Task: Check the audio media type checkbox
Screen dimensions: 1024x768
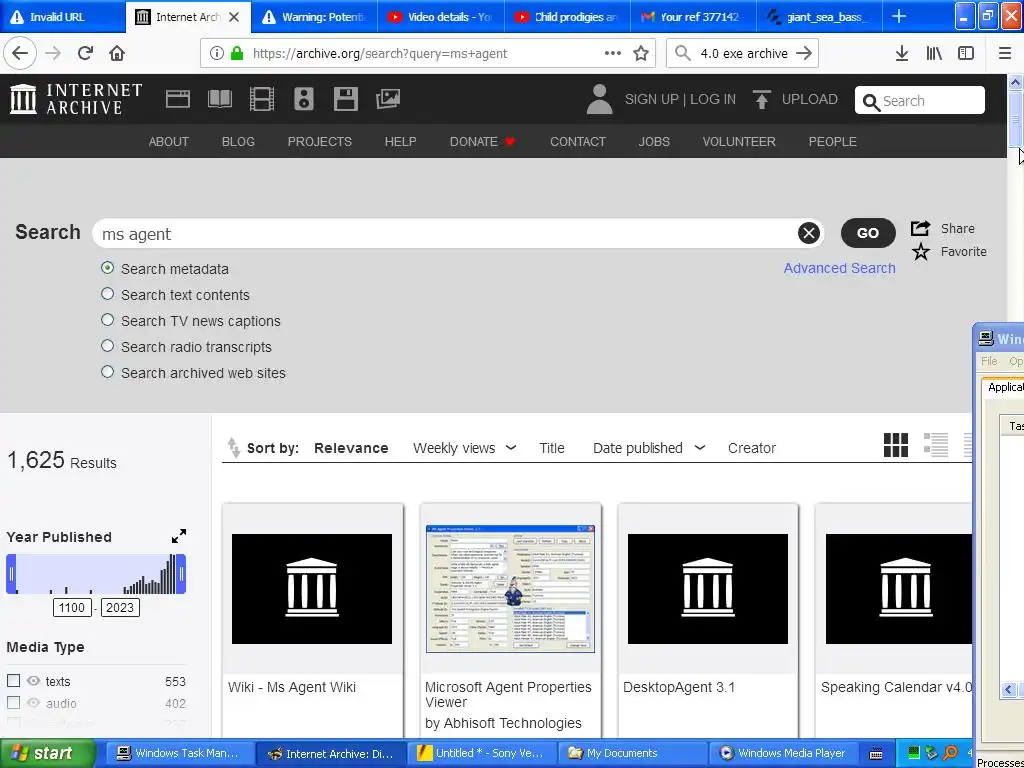Action: (x=13, y=703)
